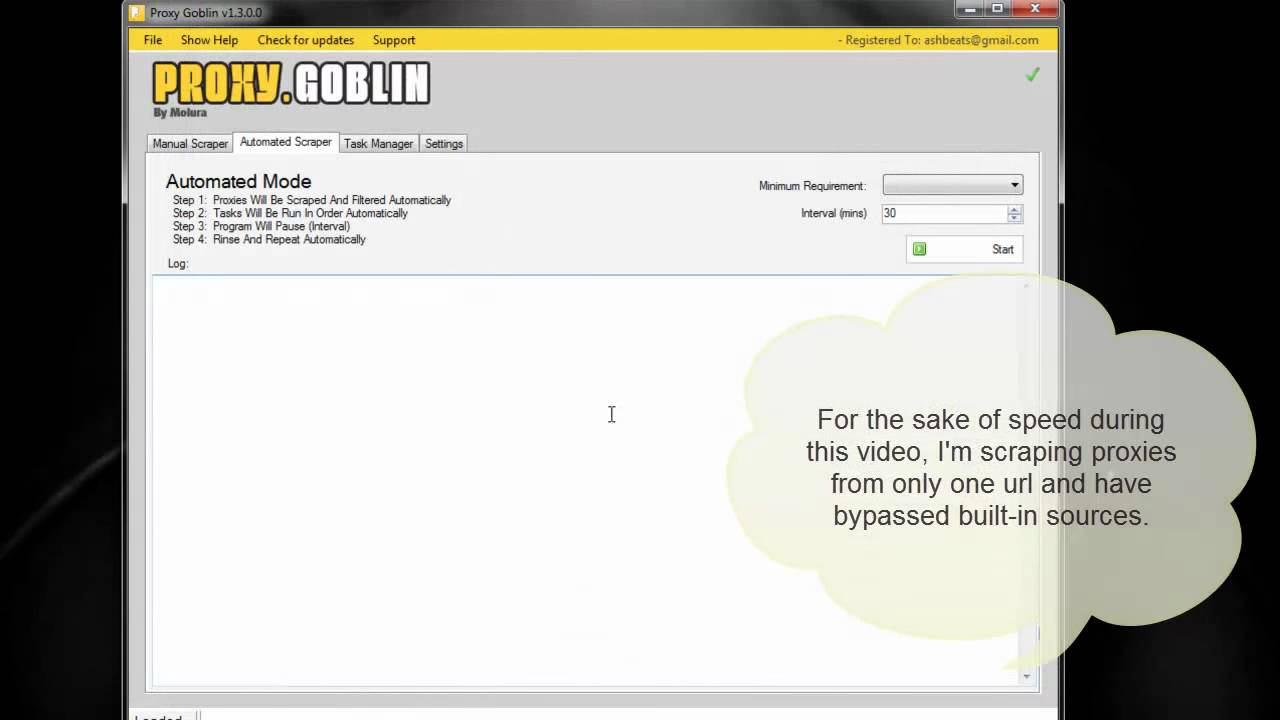Click Check for updates menu item

305,40
